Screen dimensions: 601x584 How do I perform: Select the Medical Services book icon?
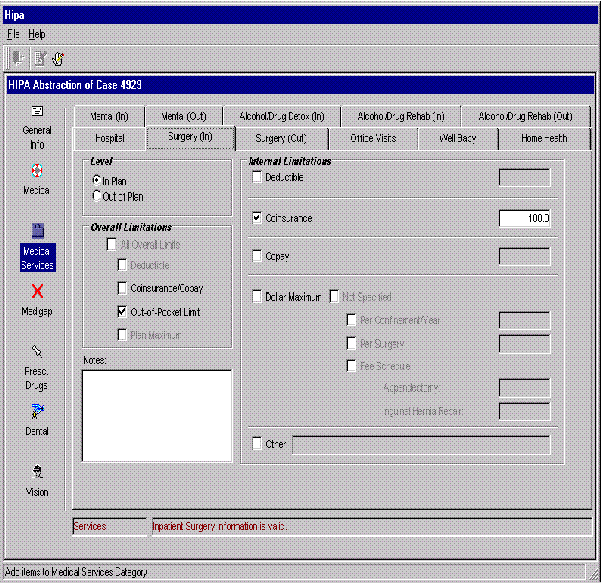37,230
